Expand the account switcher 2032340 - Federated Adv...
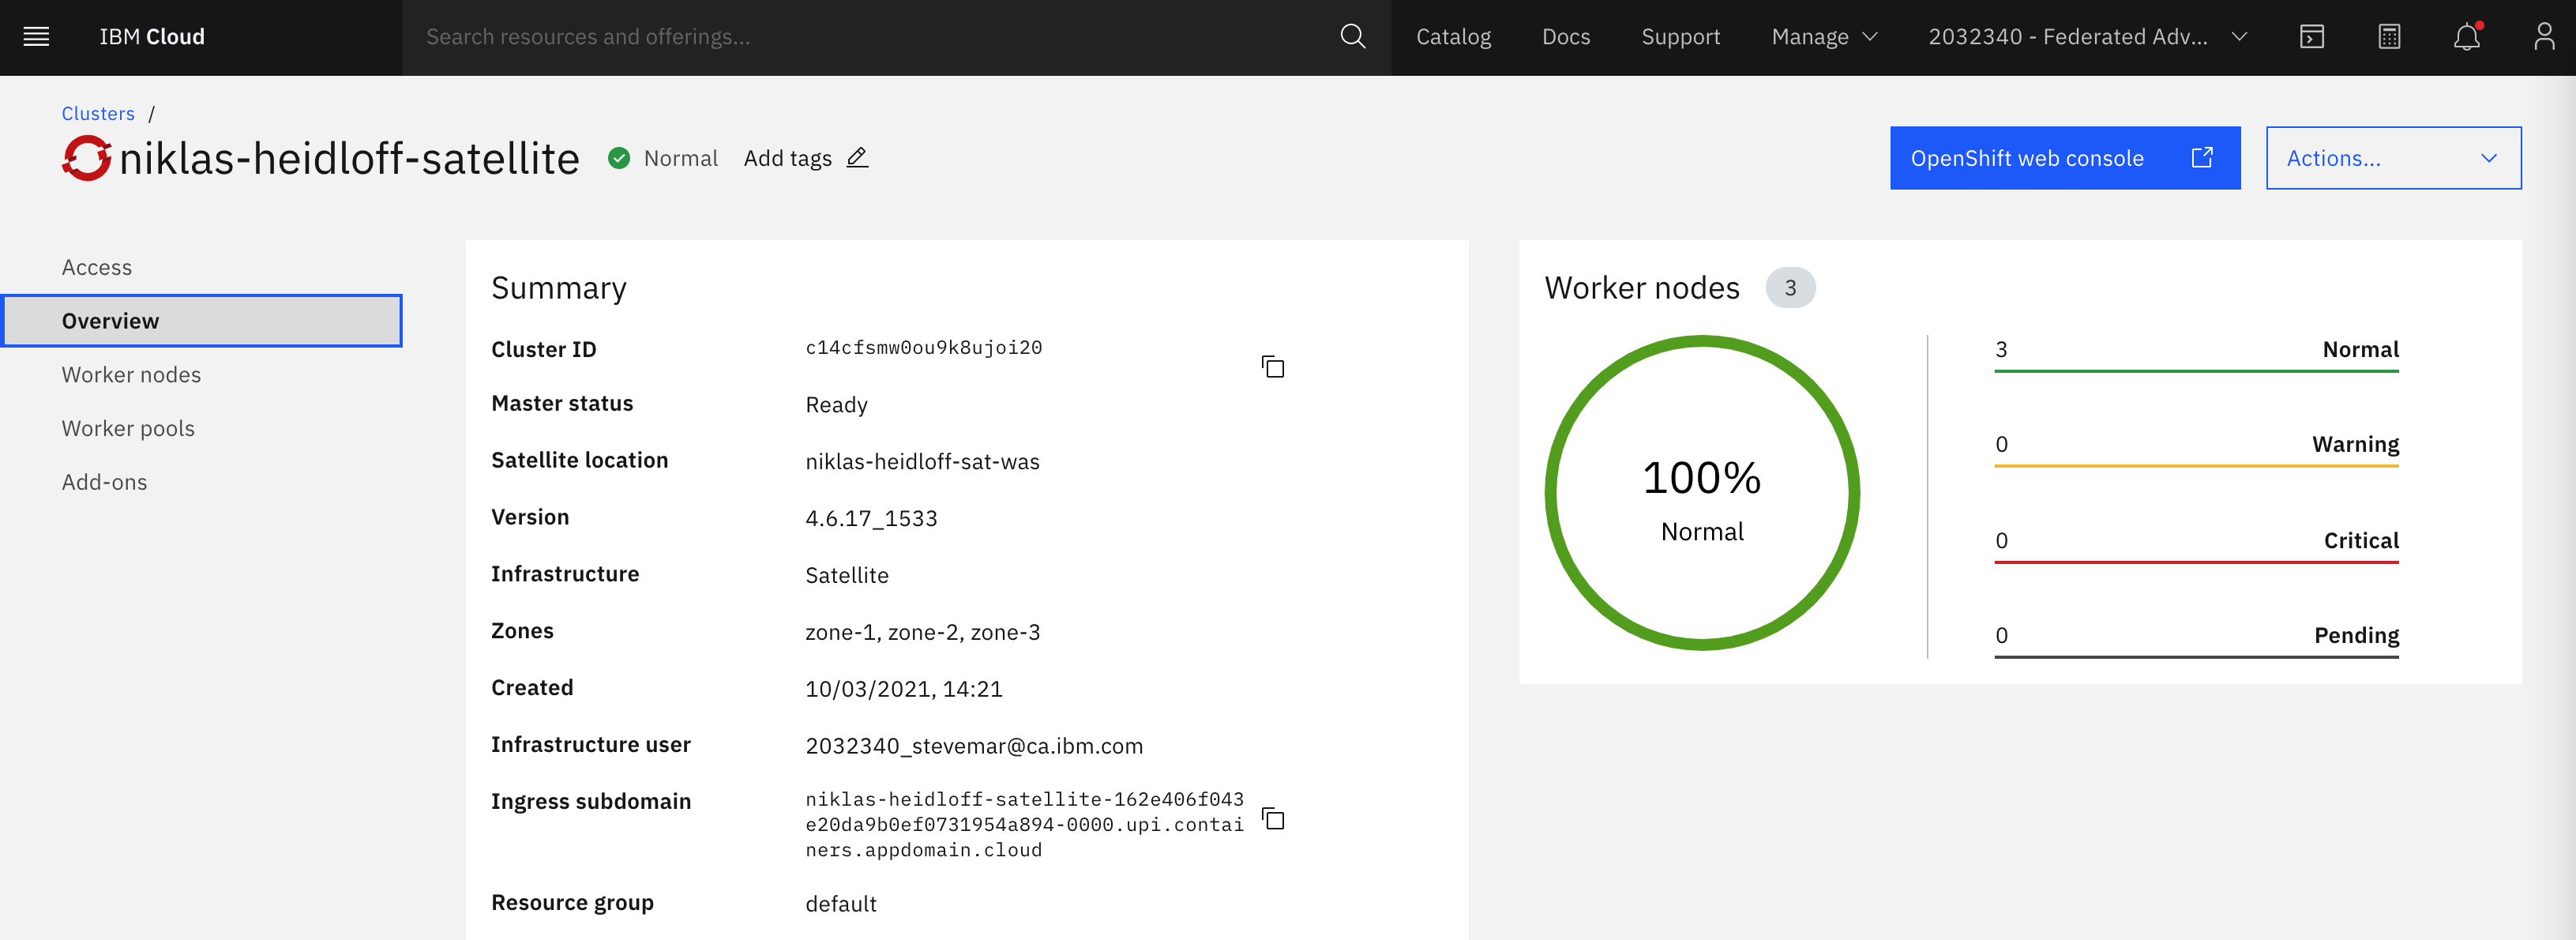Image resolution: width=2576 pixels, height=940 pixels. 2087,37
